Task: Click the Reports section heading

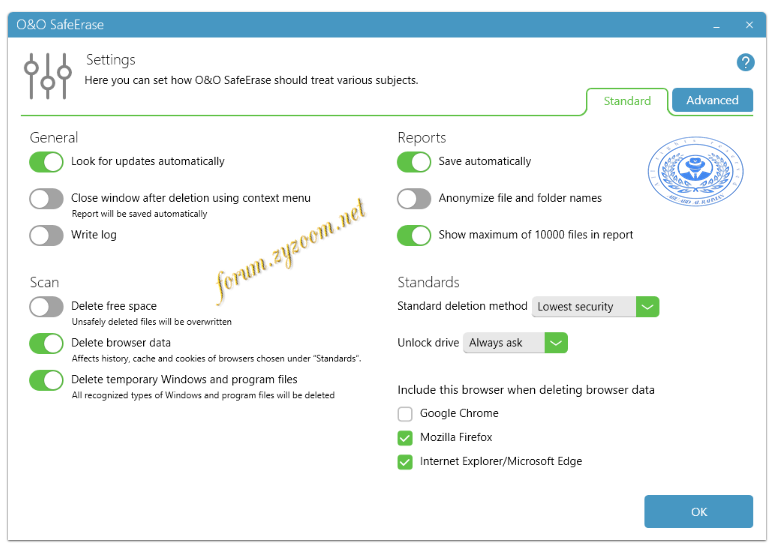Action: tap(422, 137)
